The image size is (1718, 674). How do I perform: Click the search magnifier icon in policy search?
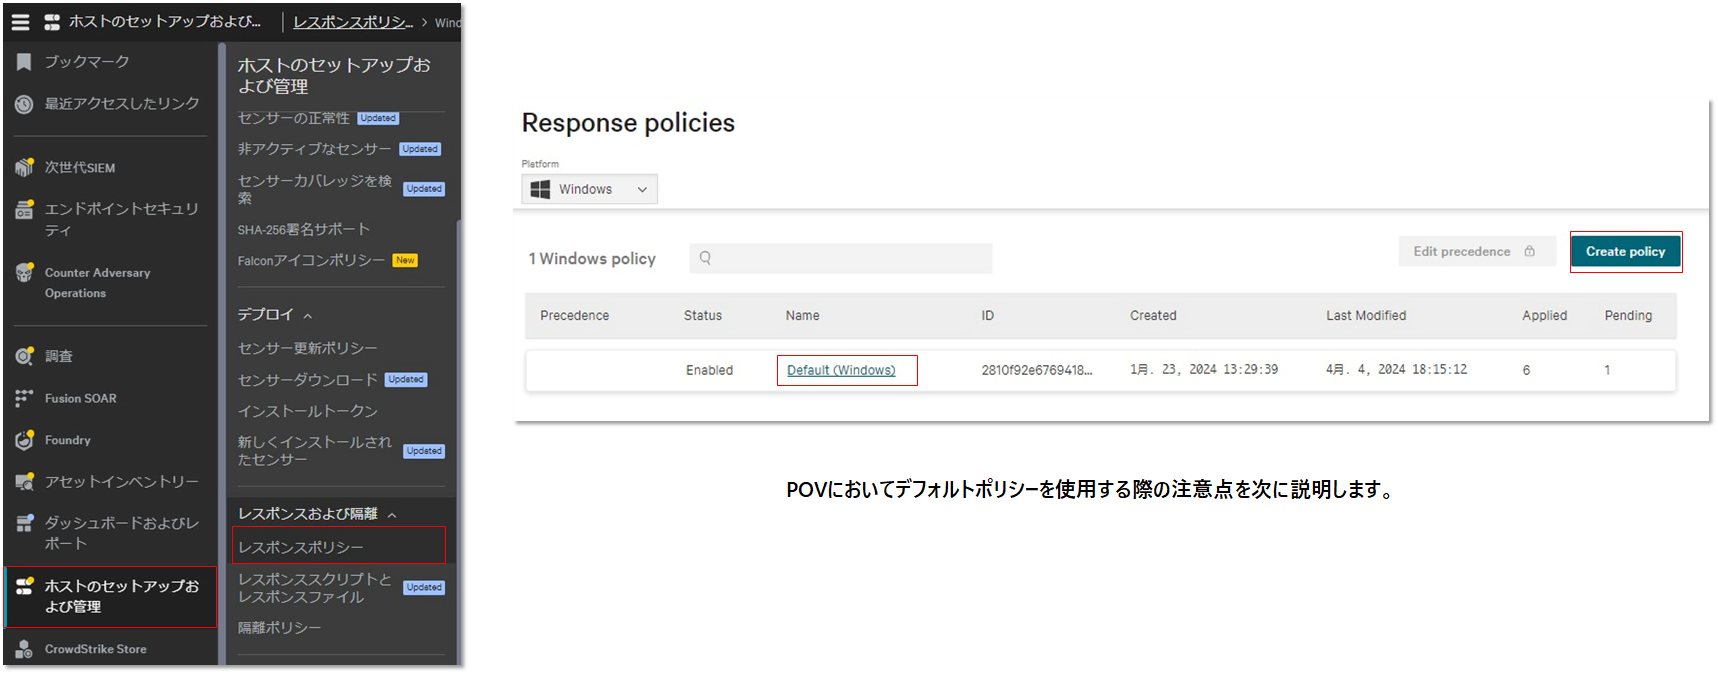click(x=705, y=258)
